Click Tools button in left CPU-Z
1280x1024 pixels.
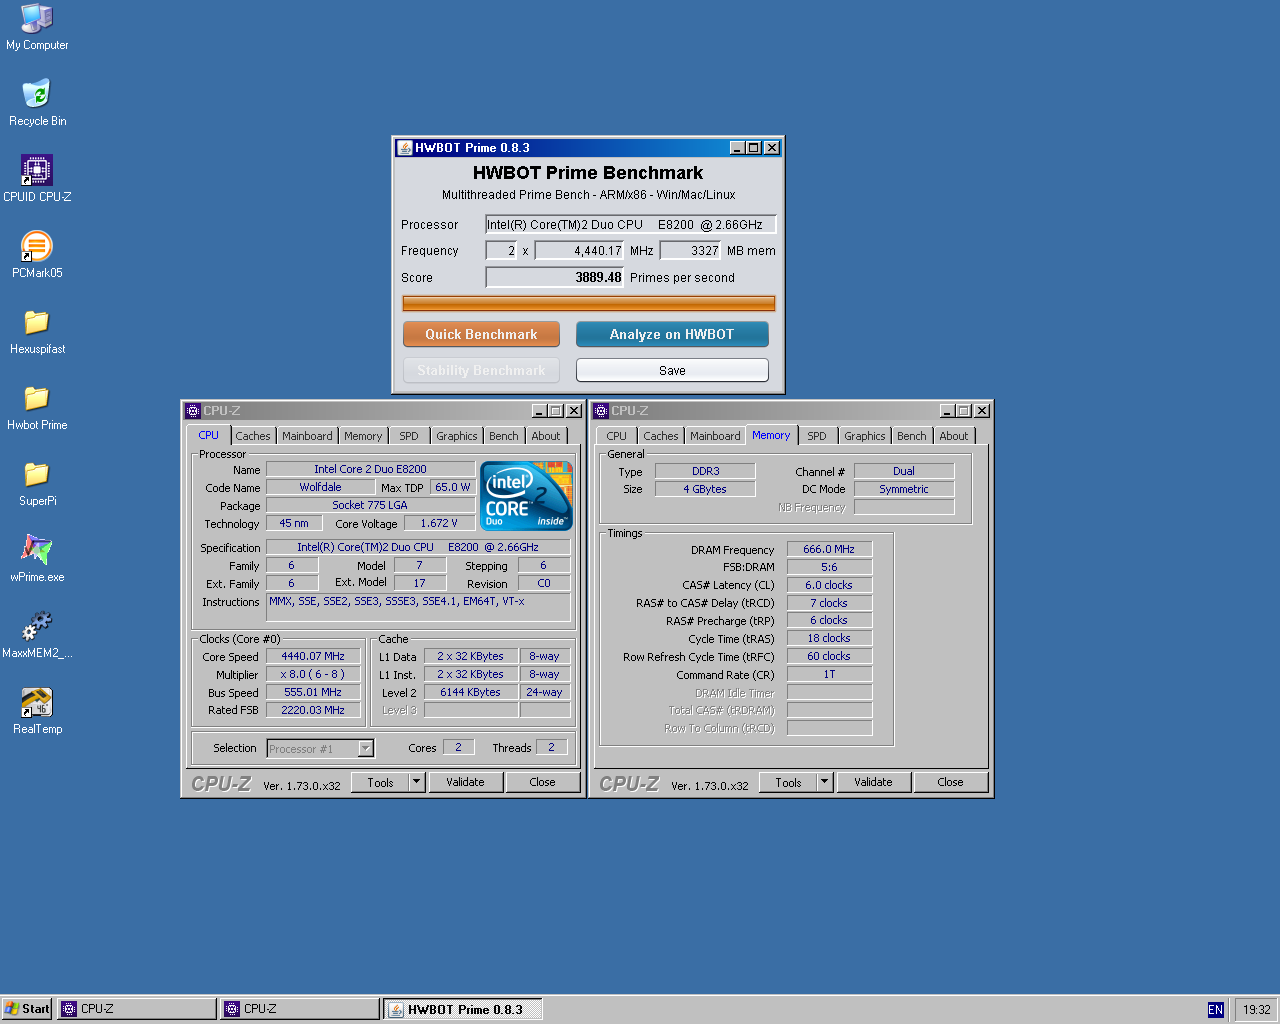pyautogui.click(x=380, y=782)
